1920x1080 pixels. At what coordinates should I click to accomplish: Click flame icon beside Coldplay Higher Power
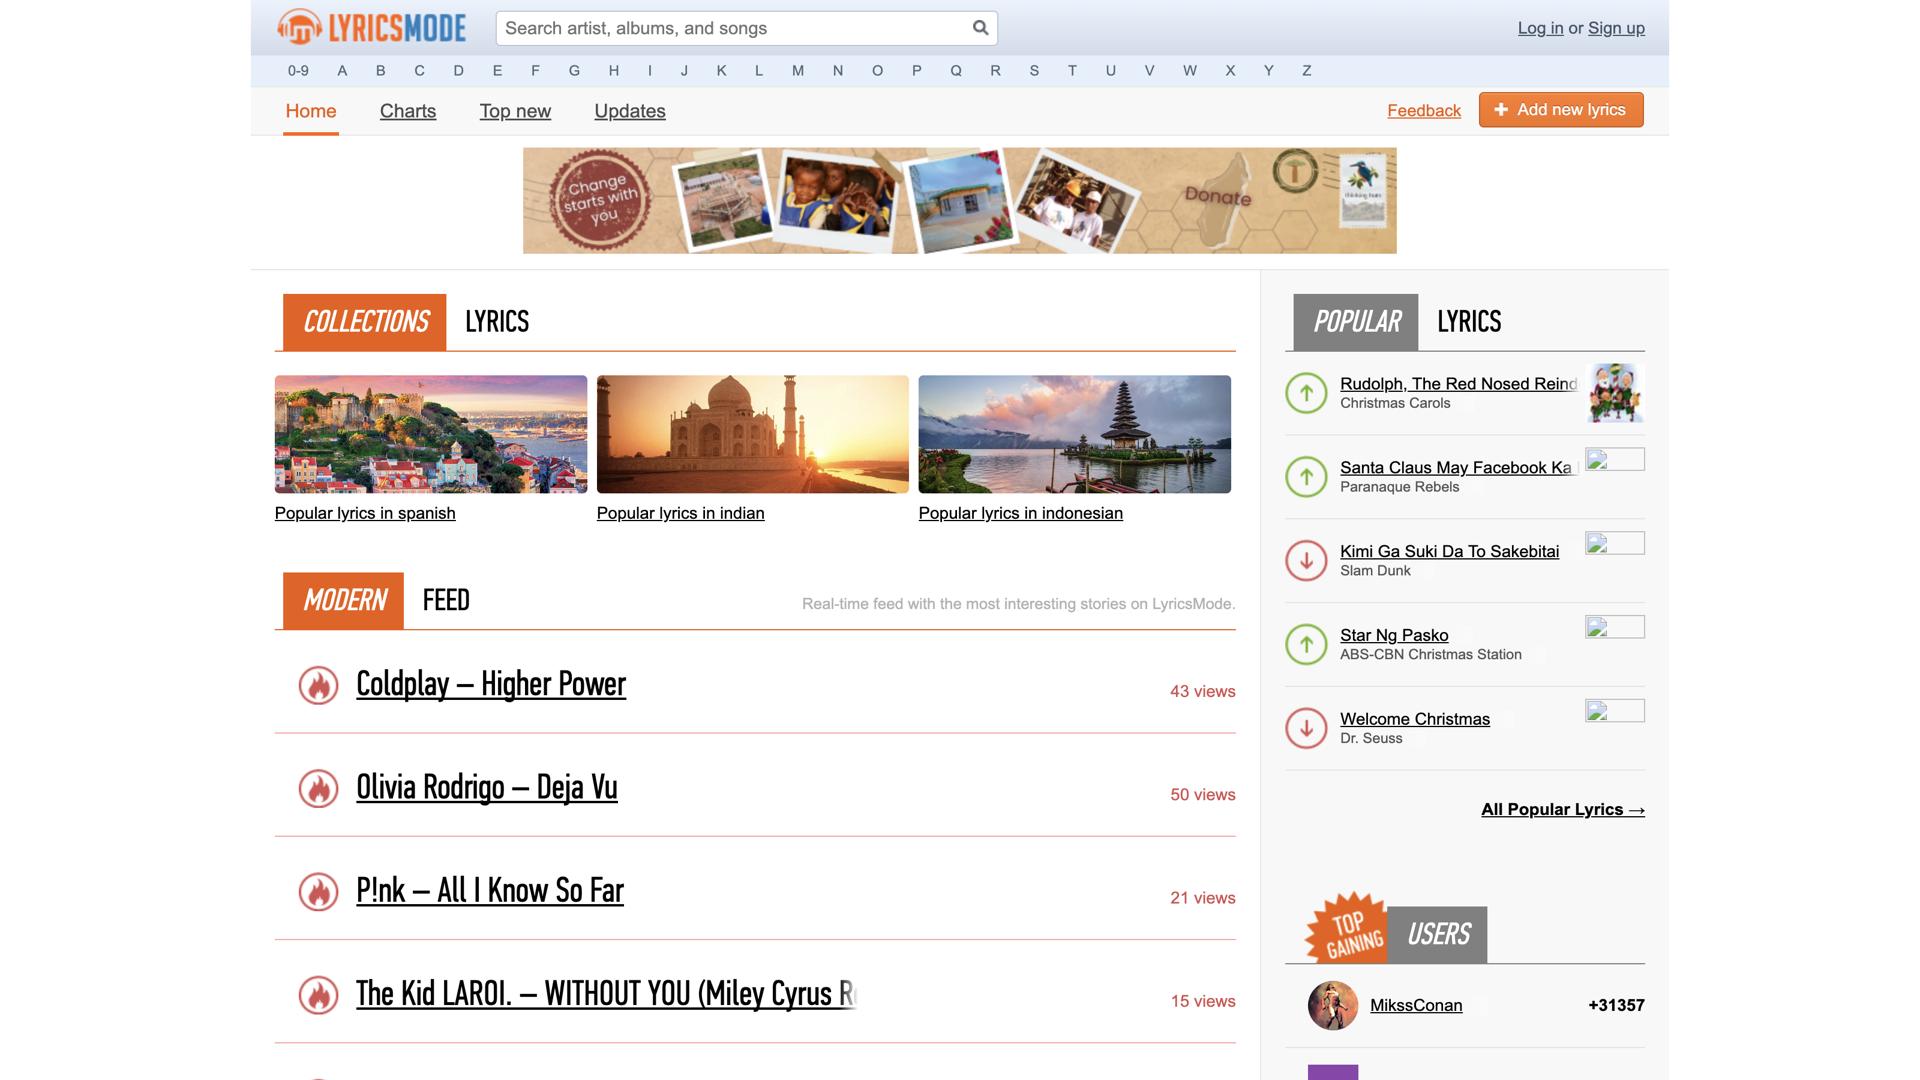click(318, 686)
